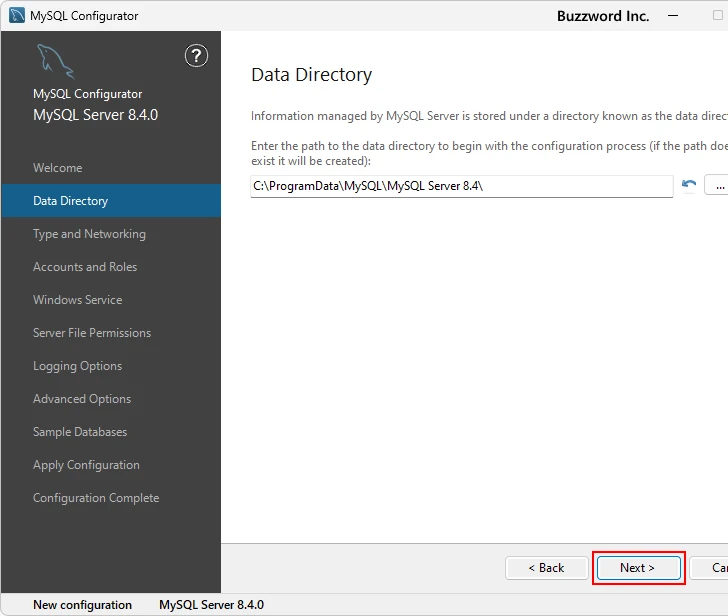Click the 'MySQL Server 8.4.0' sidebar title
The image size is (728, 616).
[x=96, y=115]
